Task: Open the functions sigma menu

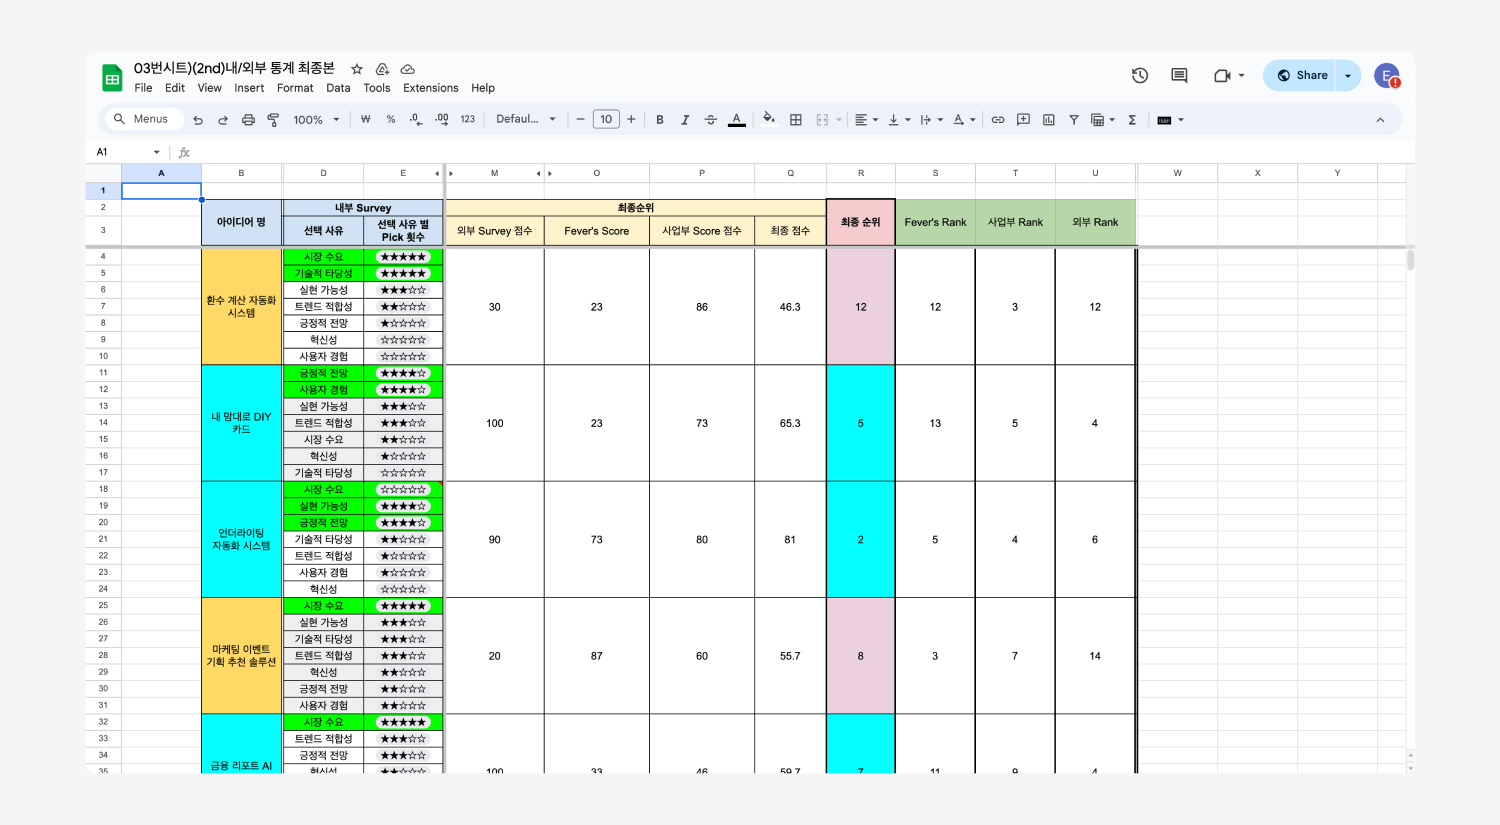Action: click(x=1132, y=120)
